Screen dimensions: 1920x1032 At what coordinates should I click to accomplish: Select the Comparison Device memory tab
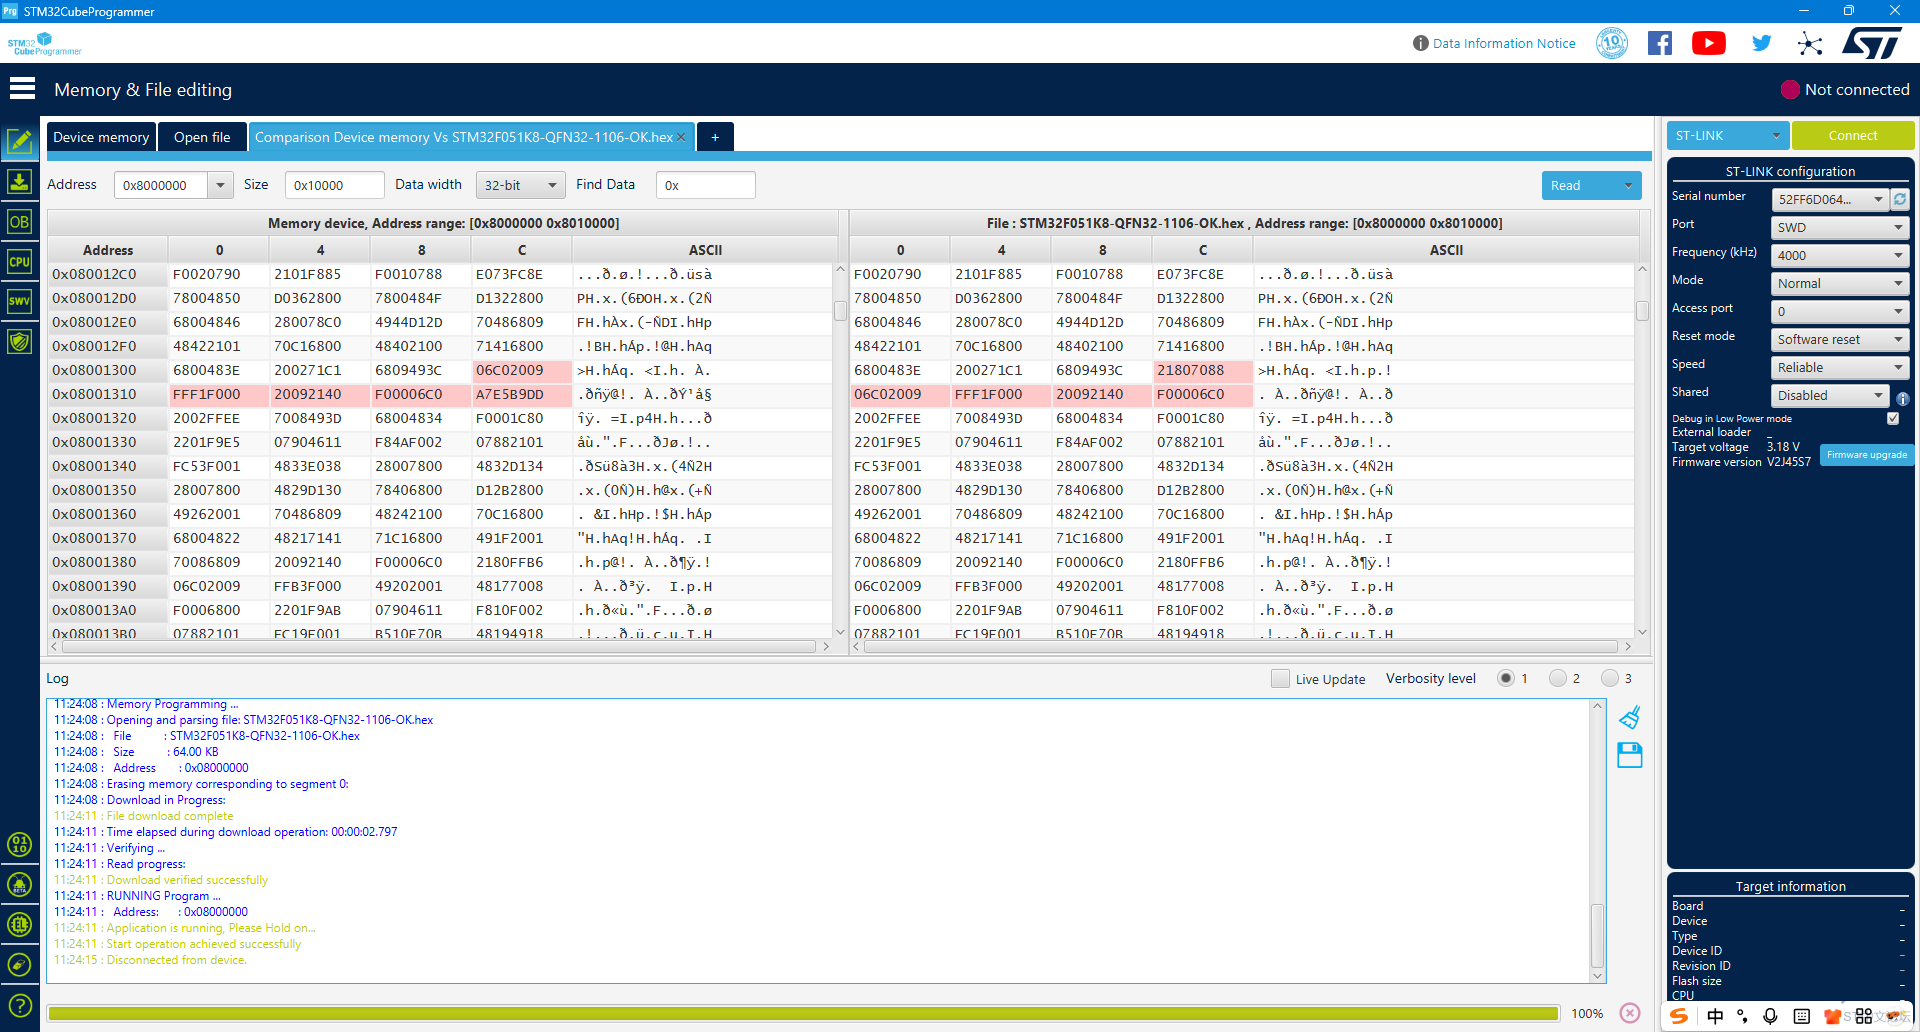[x=464, y=137]
